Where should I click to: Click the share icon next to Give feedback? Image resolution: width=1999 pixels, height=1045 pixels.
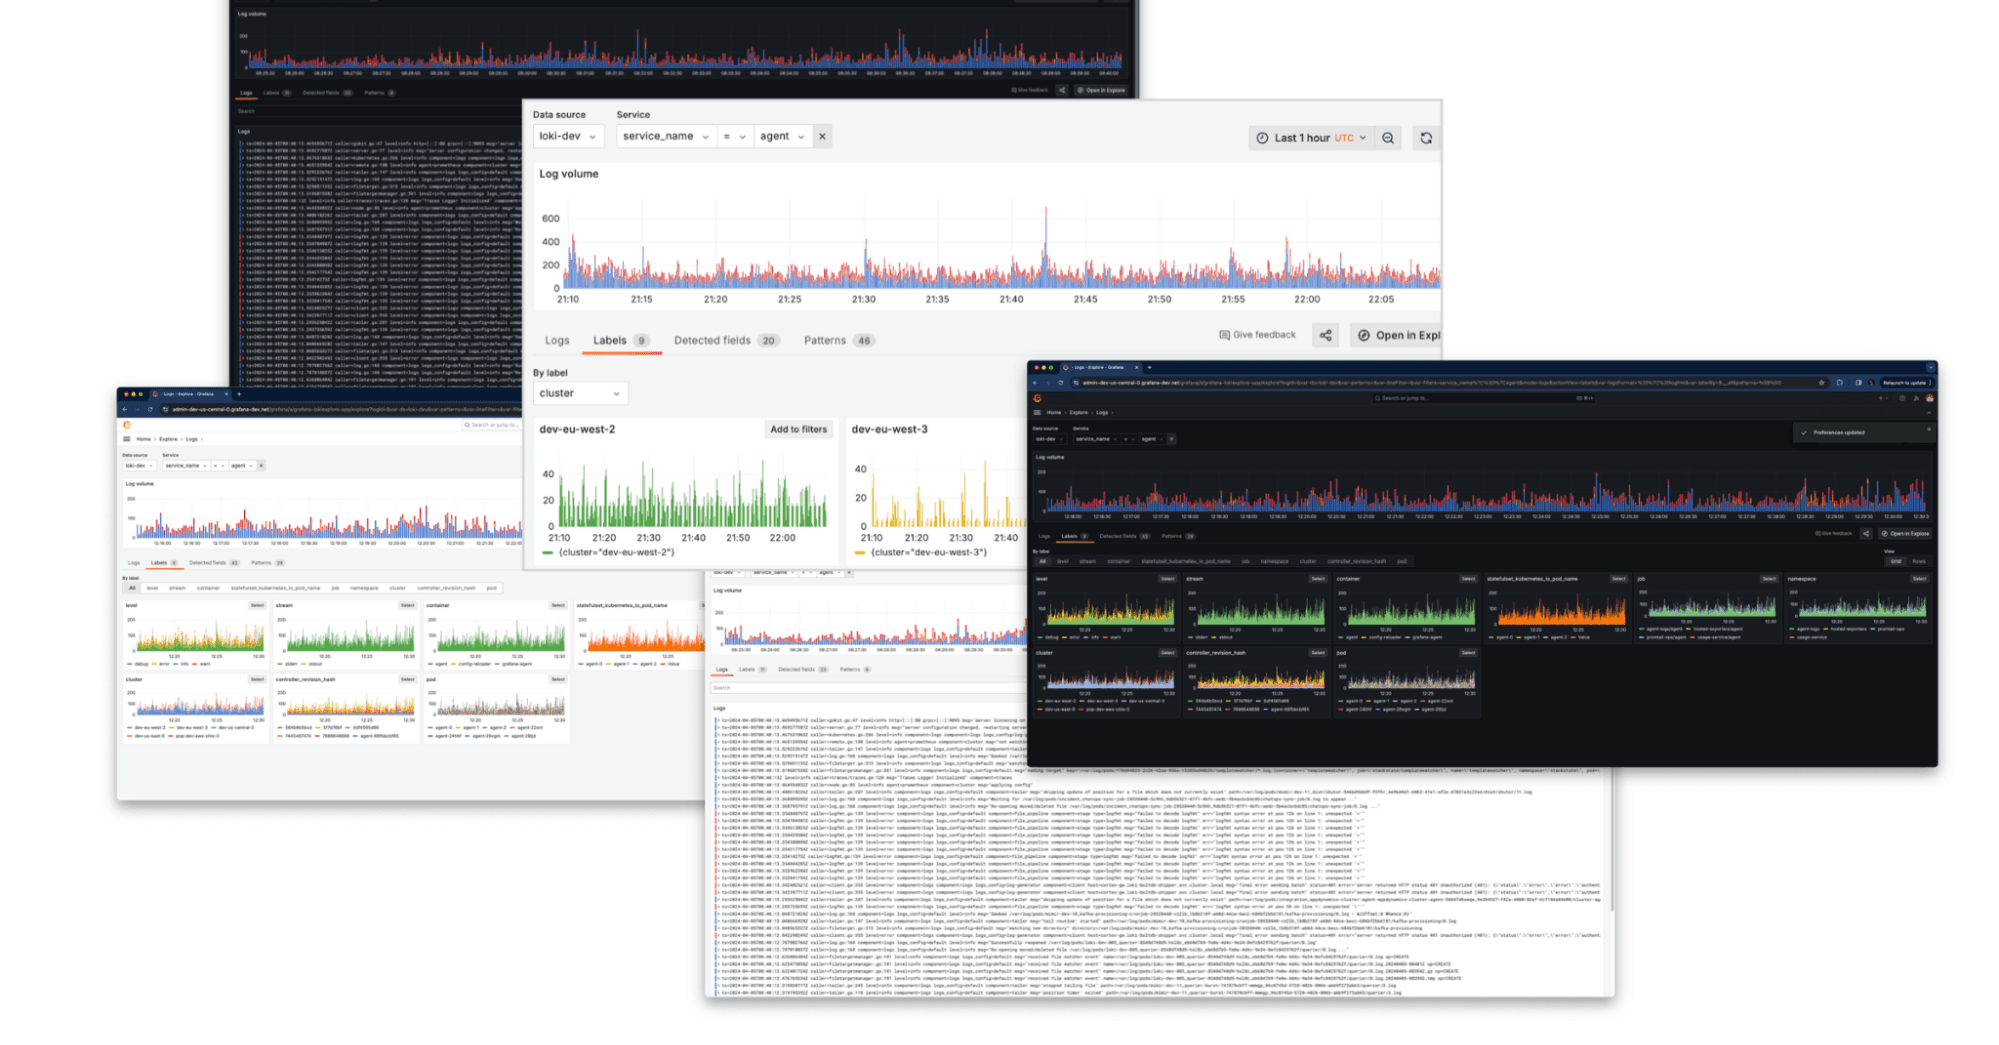(x=1326, y=335)
